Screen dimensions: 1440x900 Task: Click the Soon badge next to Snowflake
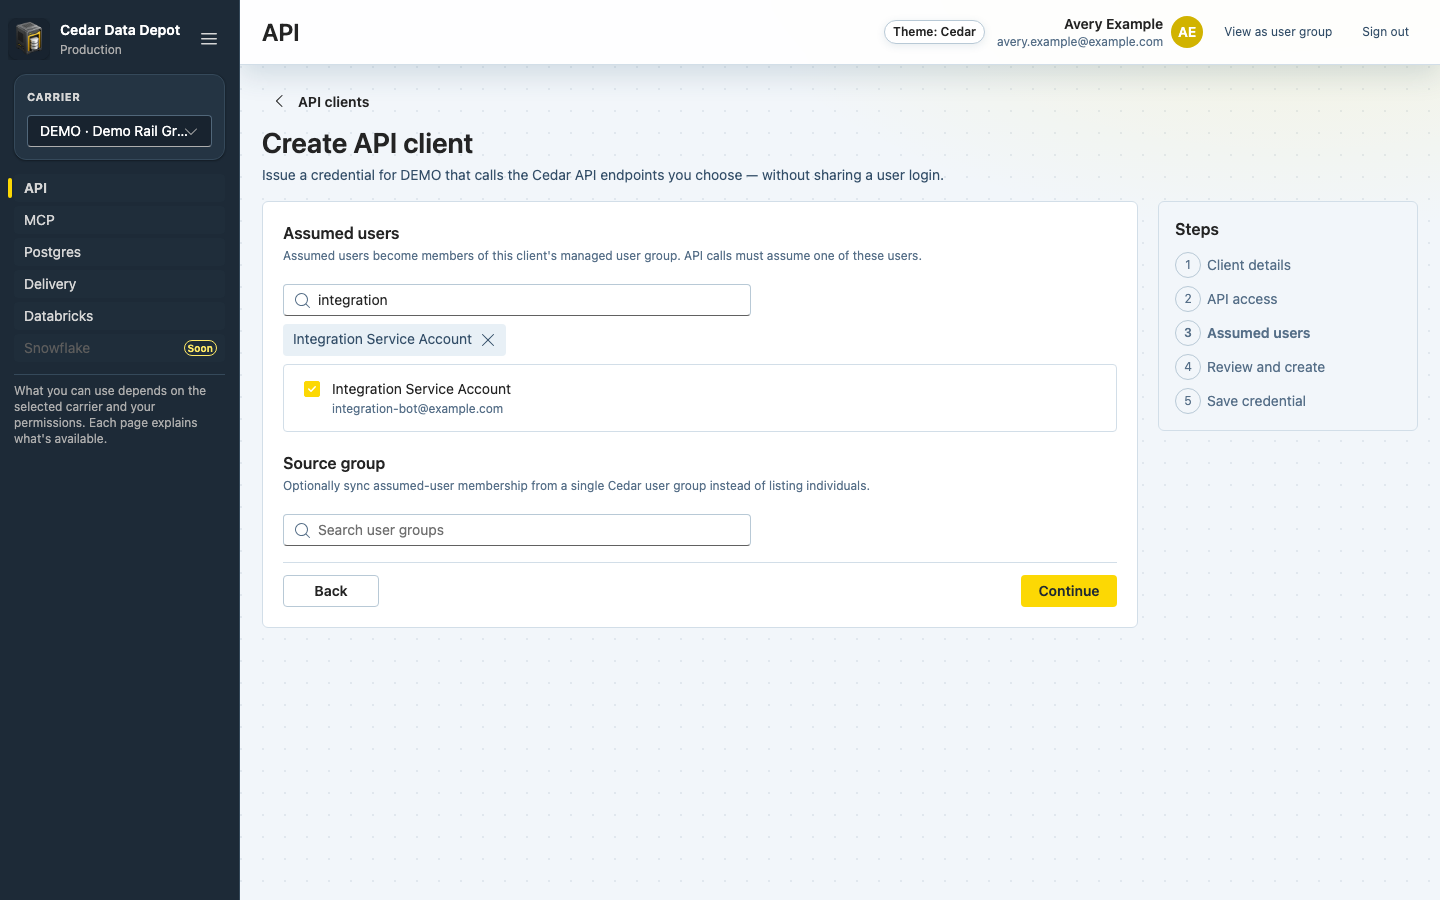coord(200,348)
